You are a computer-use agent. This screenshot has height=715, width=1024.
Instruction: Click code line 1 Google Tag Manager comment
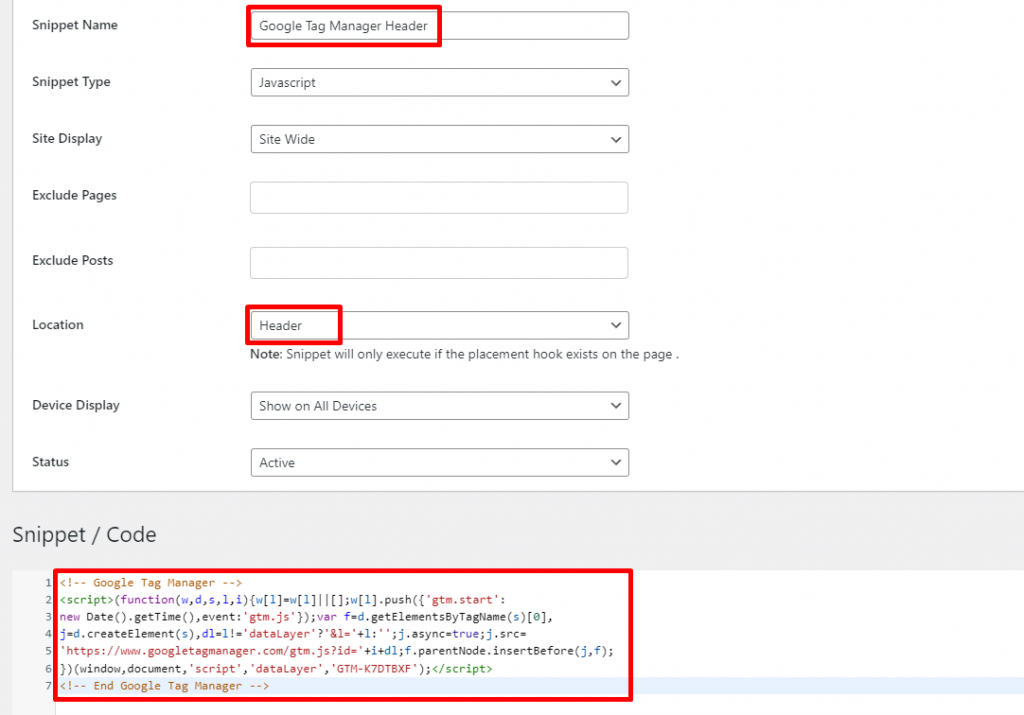(151, 582)
